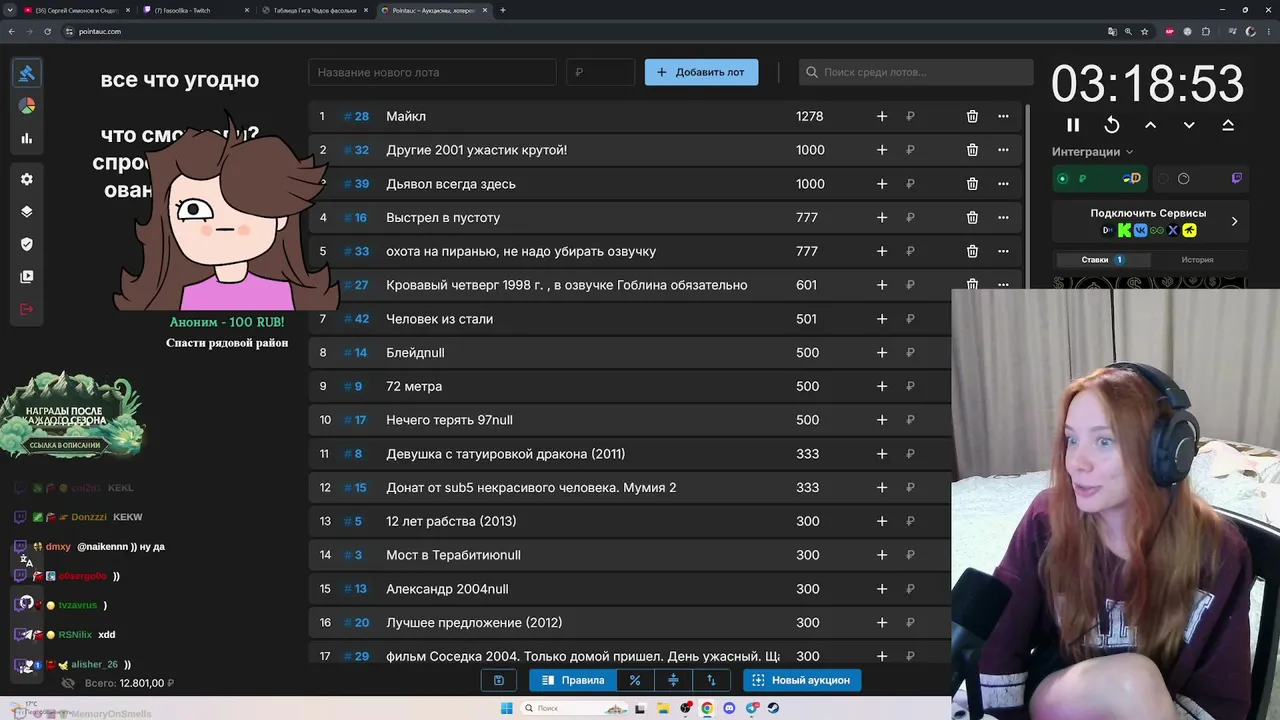This screenshot has height=720, width=1280.
Task: Click the percent button in bottom toolbar
Action: [x=635, y=680]
